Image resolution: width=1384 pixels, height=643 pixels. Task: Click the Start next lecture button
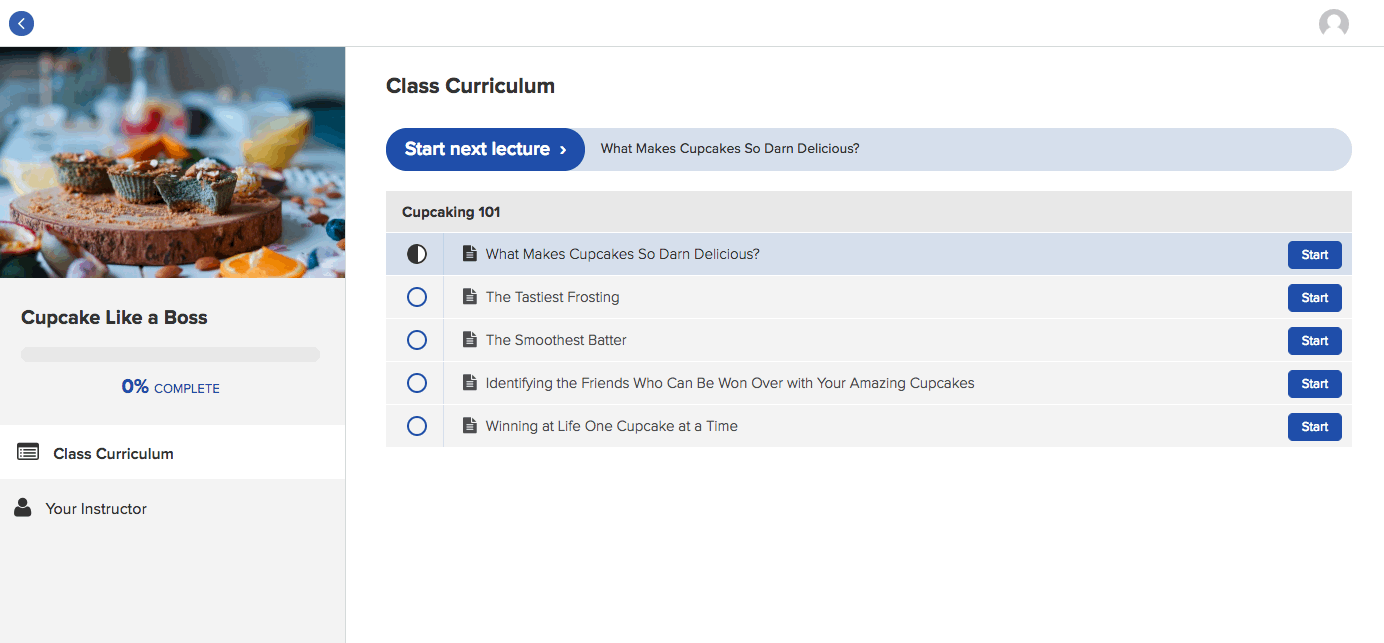pyautogui.click(x=485, y=149)
